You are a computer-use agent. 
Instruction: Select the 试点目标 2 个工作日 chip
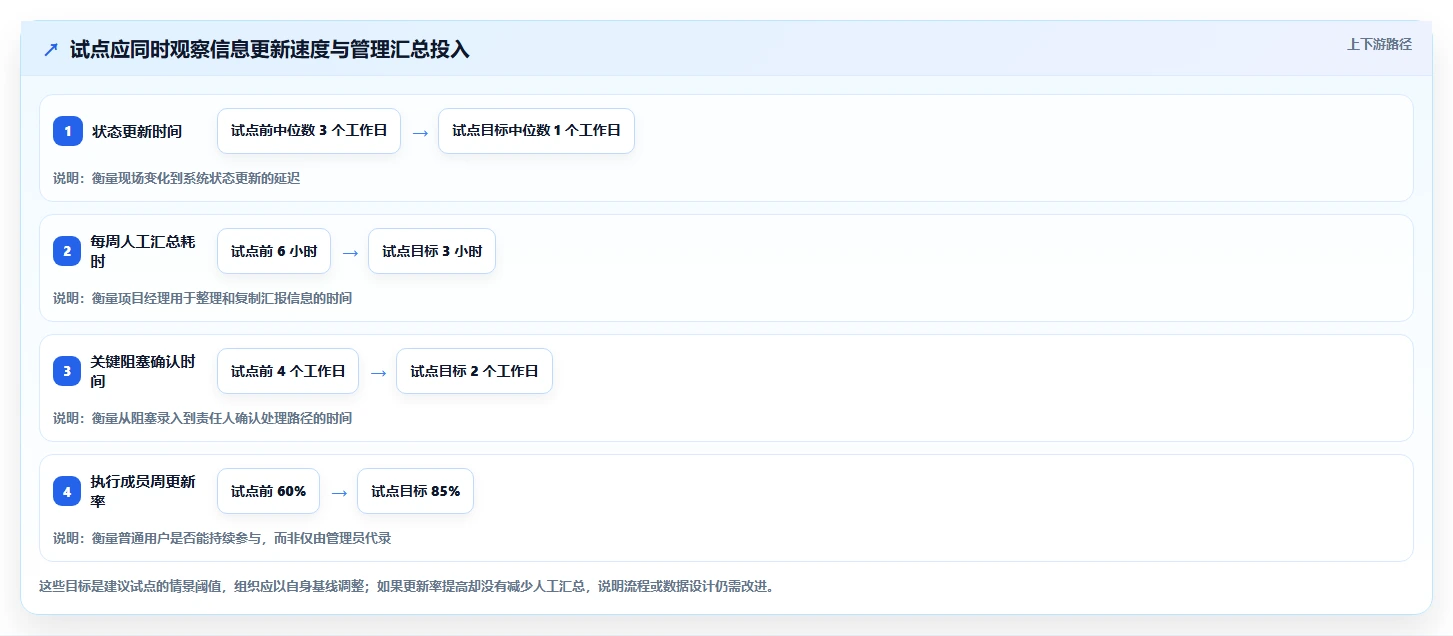click(474, 371)
